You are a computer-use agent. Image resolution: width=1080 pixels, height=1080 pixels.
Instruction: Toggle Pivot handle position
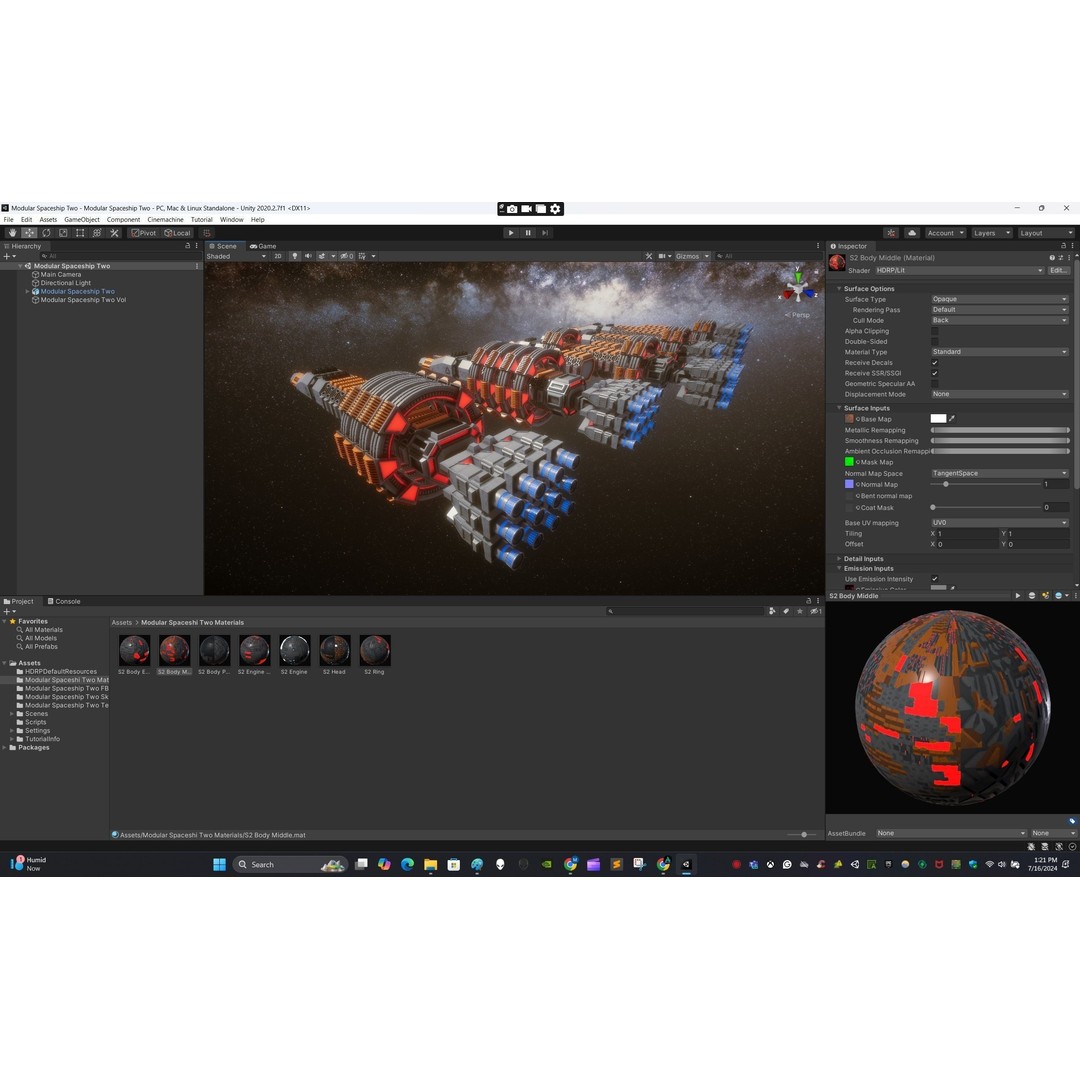click(x=144, y=233)
